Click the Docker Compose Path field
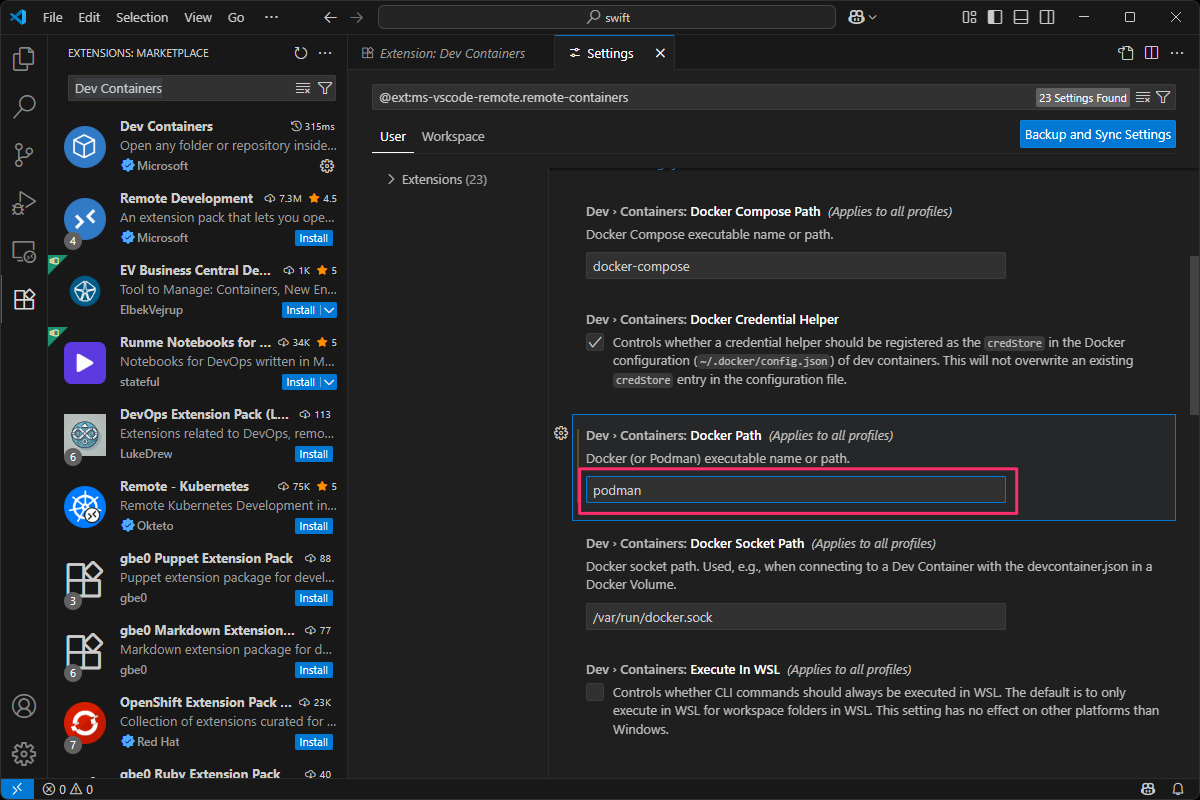 click(796, 266)
